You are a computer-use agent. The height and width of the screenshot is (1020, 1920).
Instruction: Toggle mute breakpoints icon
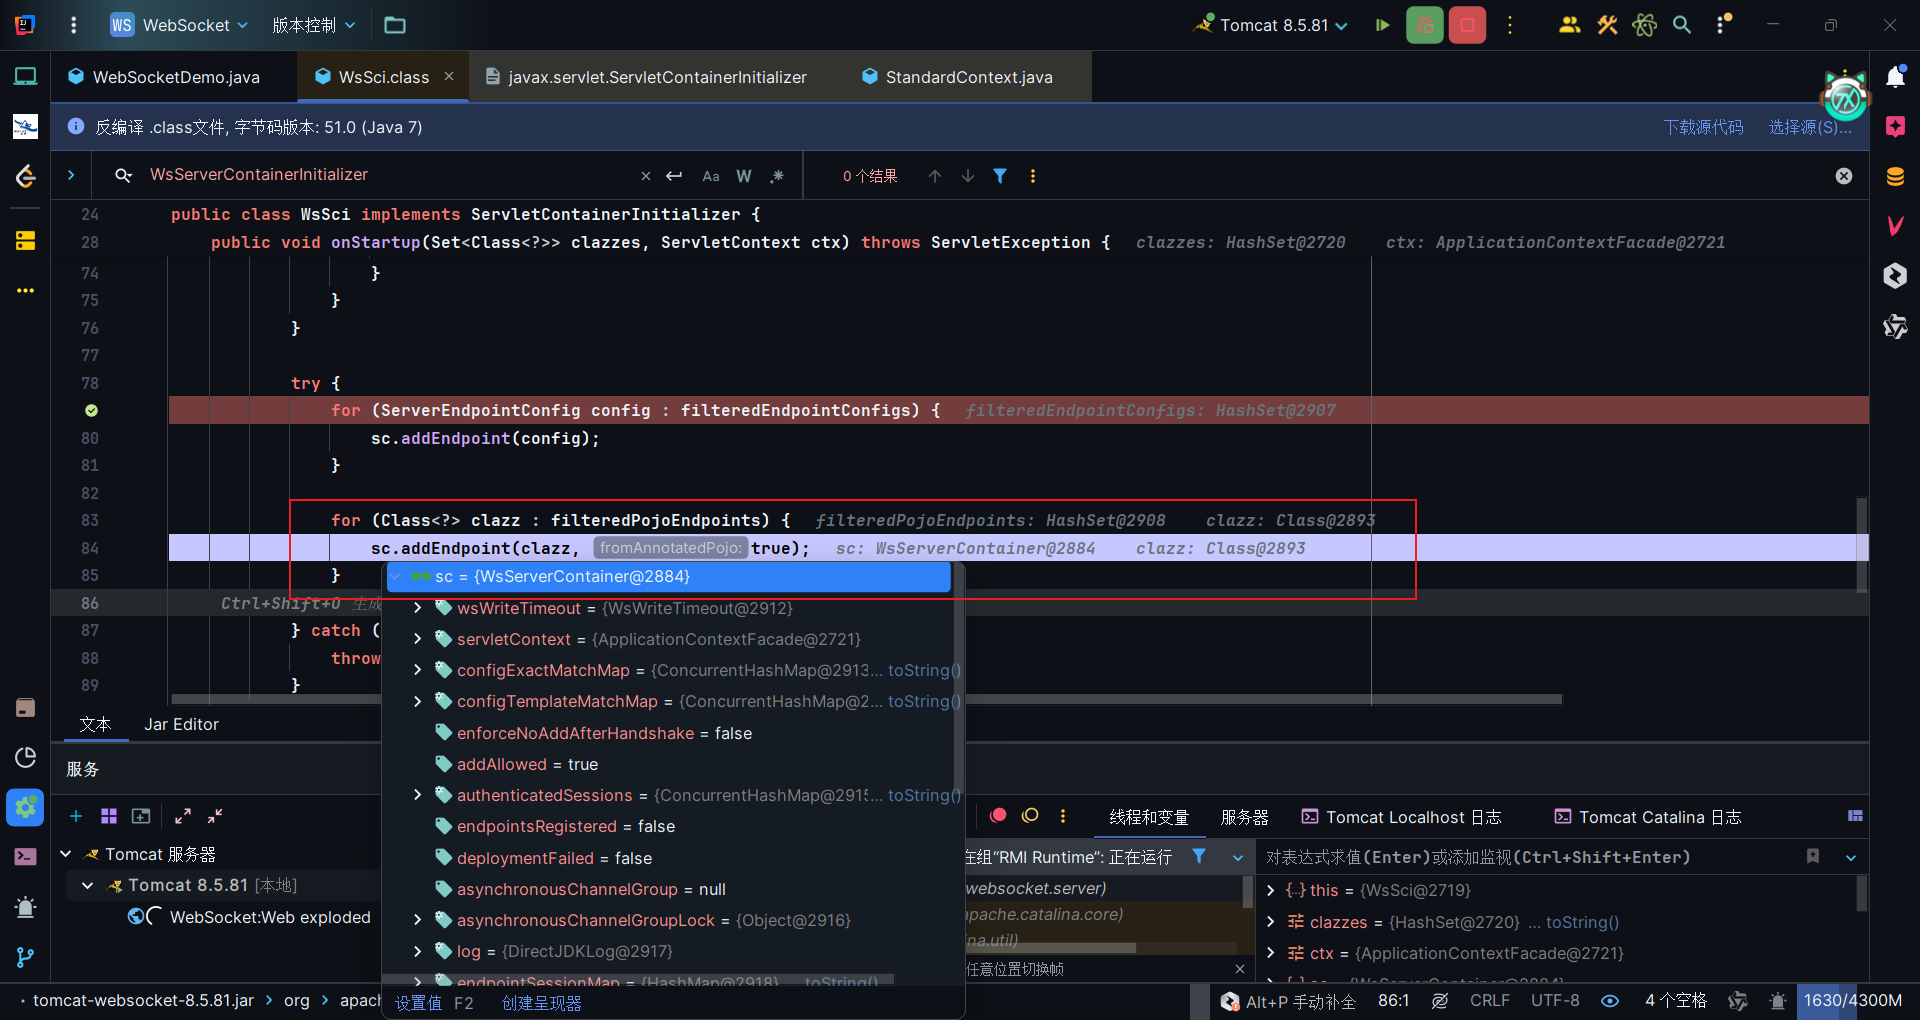coord(1030,816)
